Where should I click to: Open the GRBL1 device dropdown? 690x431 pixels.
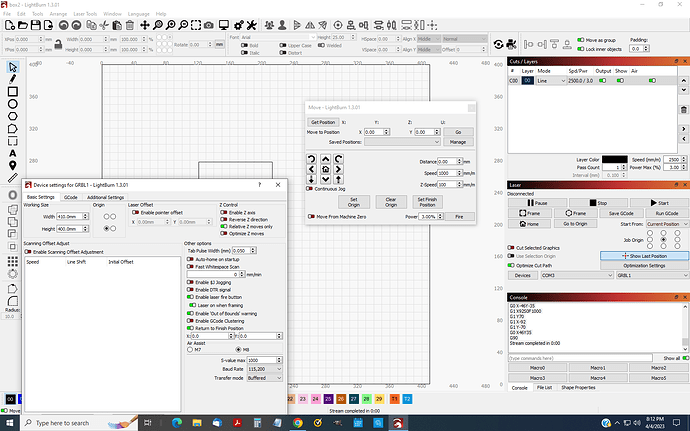652,276
